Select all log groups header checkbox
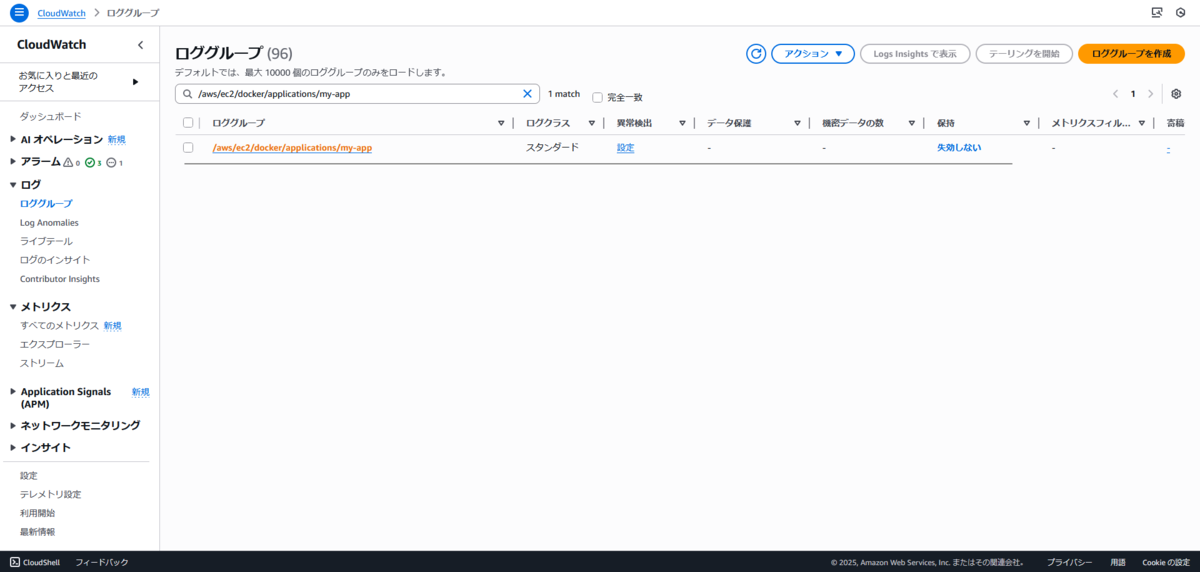 (x=188, y=123)
